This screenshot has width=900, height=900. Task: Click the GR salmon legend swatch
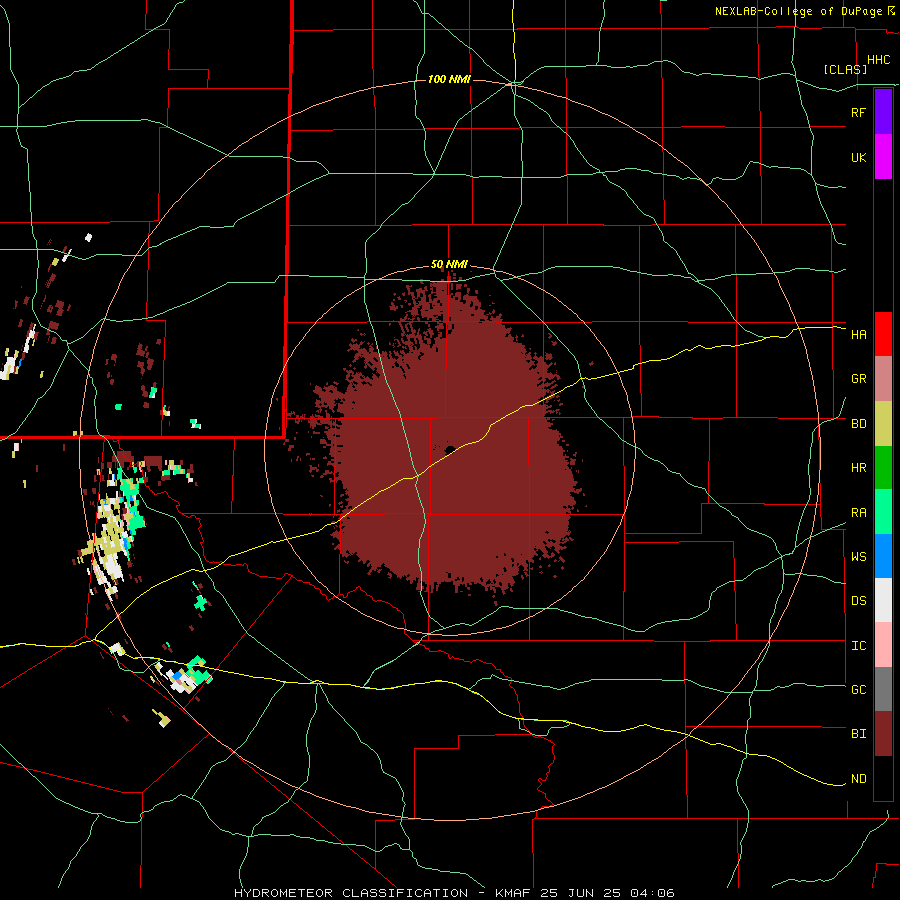(883, 379)
